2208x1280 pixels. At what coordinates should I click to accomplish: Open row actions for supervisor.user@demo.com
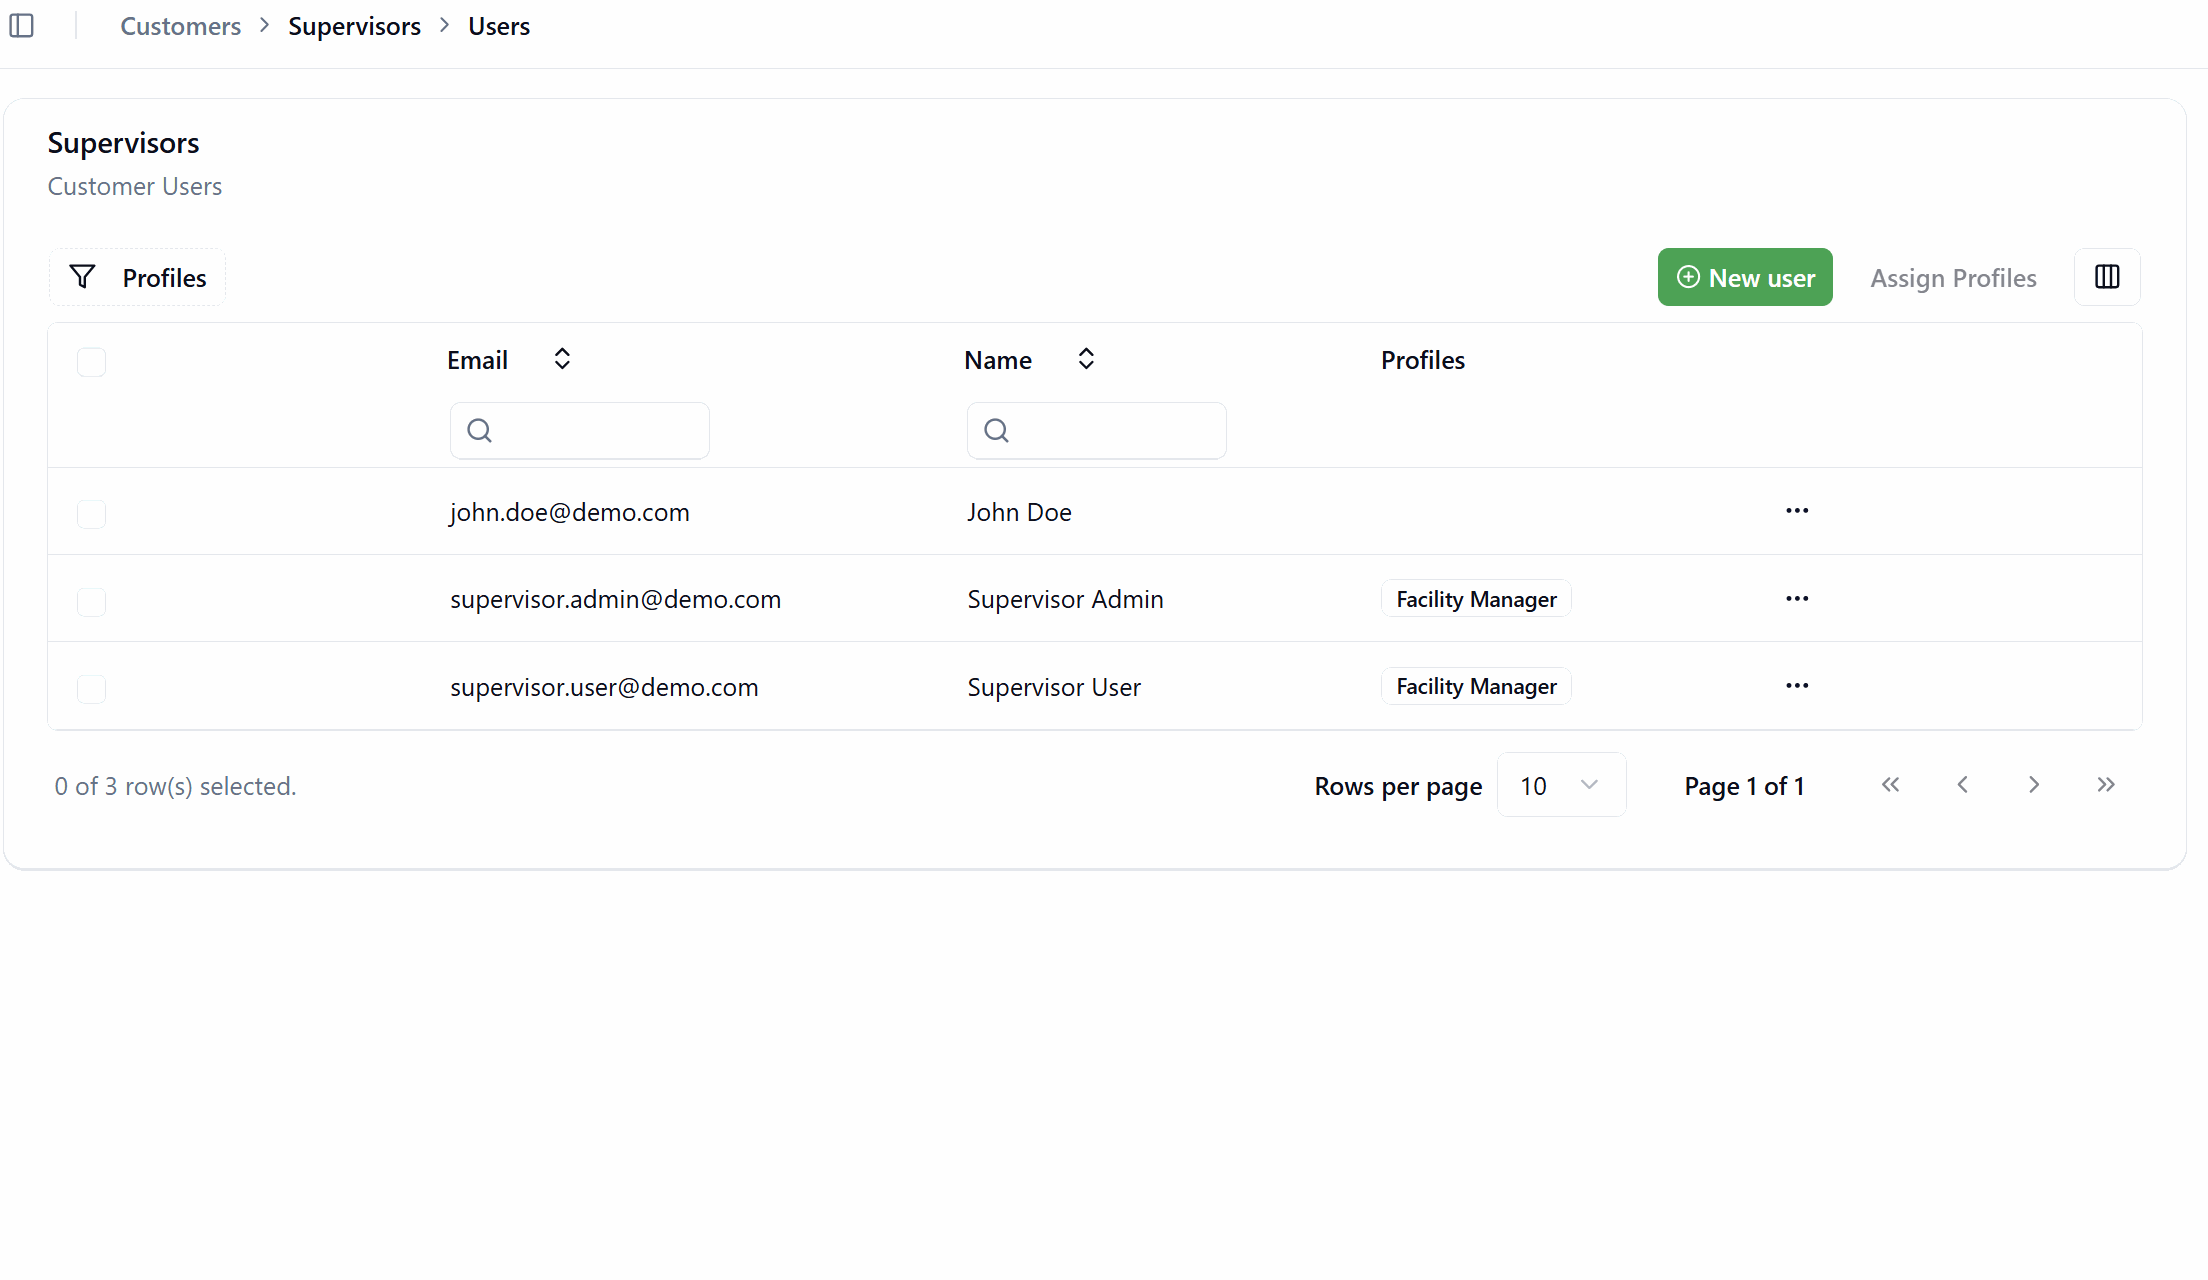(1797, 686)
